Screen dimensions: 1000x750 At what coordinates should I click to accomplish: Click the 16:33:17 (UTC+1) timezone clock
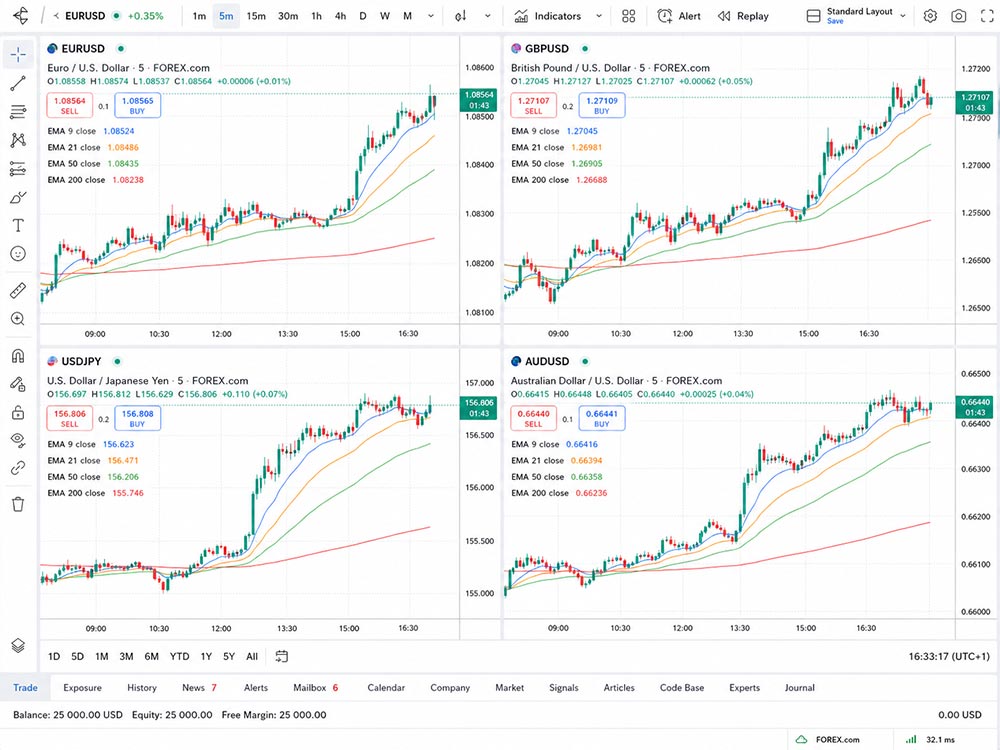coord(949,656)
